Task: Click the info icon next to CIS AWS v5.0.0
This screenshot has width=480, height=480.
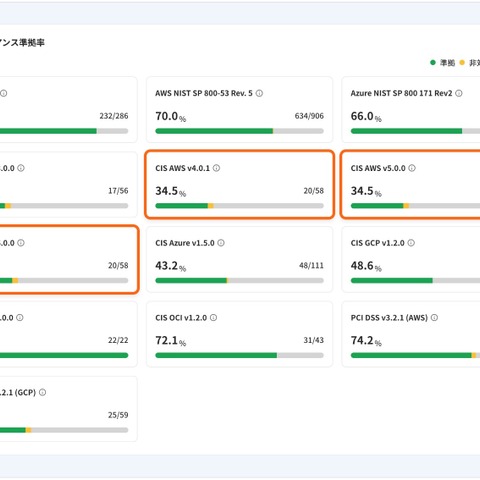Action: (x=412, y=168)
